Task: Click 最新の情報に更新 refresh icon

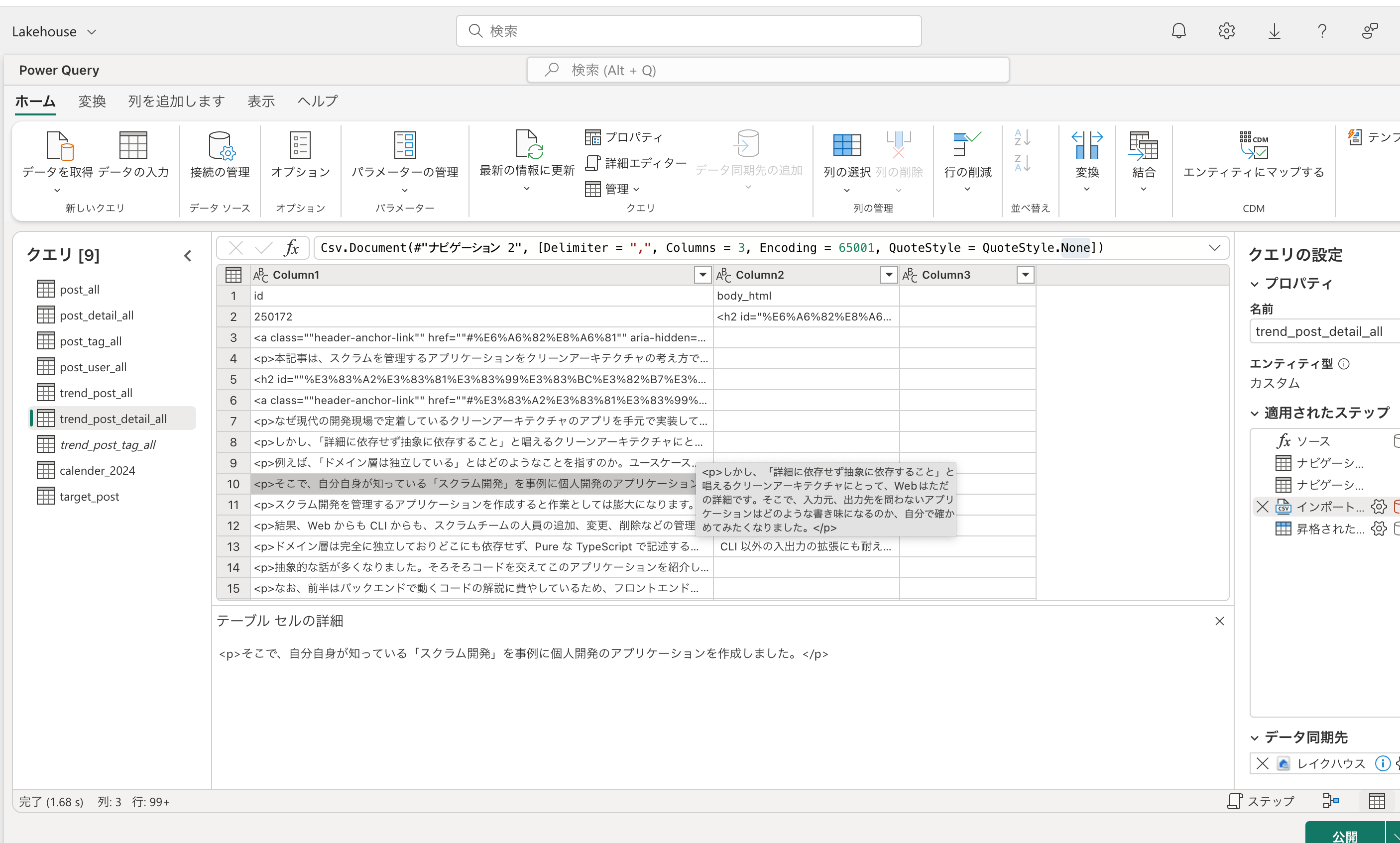Action: pos(528,146)
